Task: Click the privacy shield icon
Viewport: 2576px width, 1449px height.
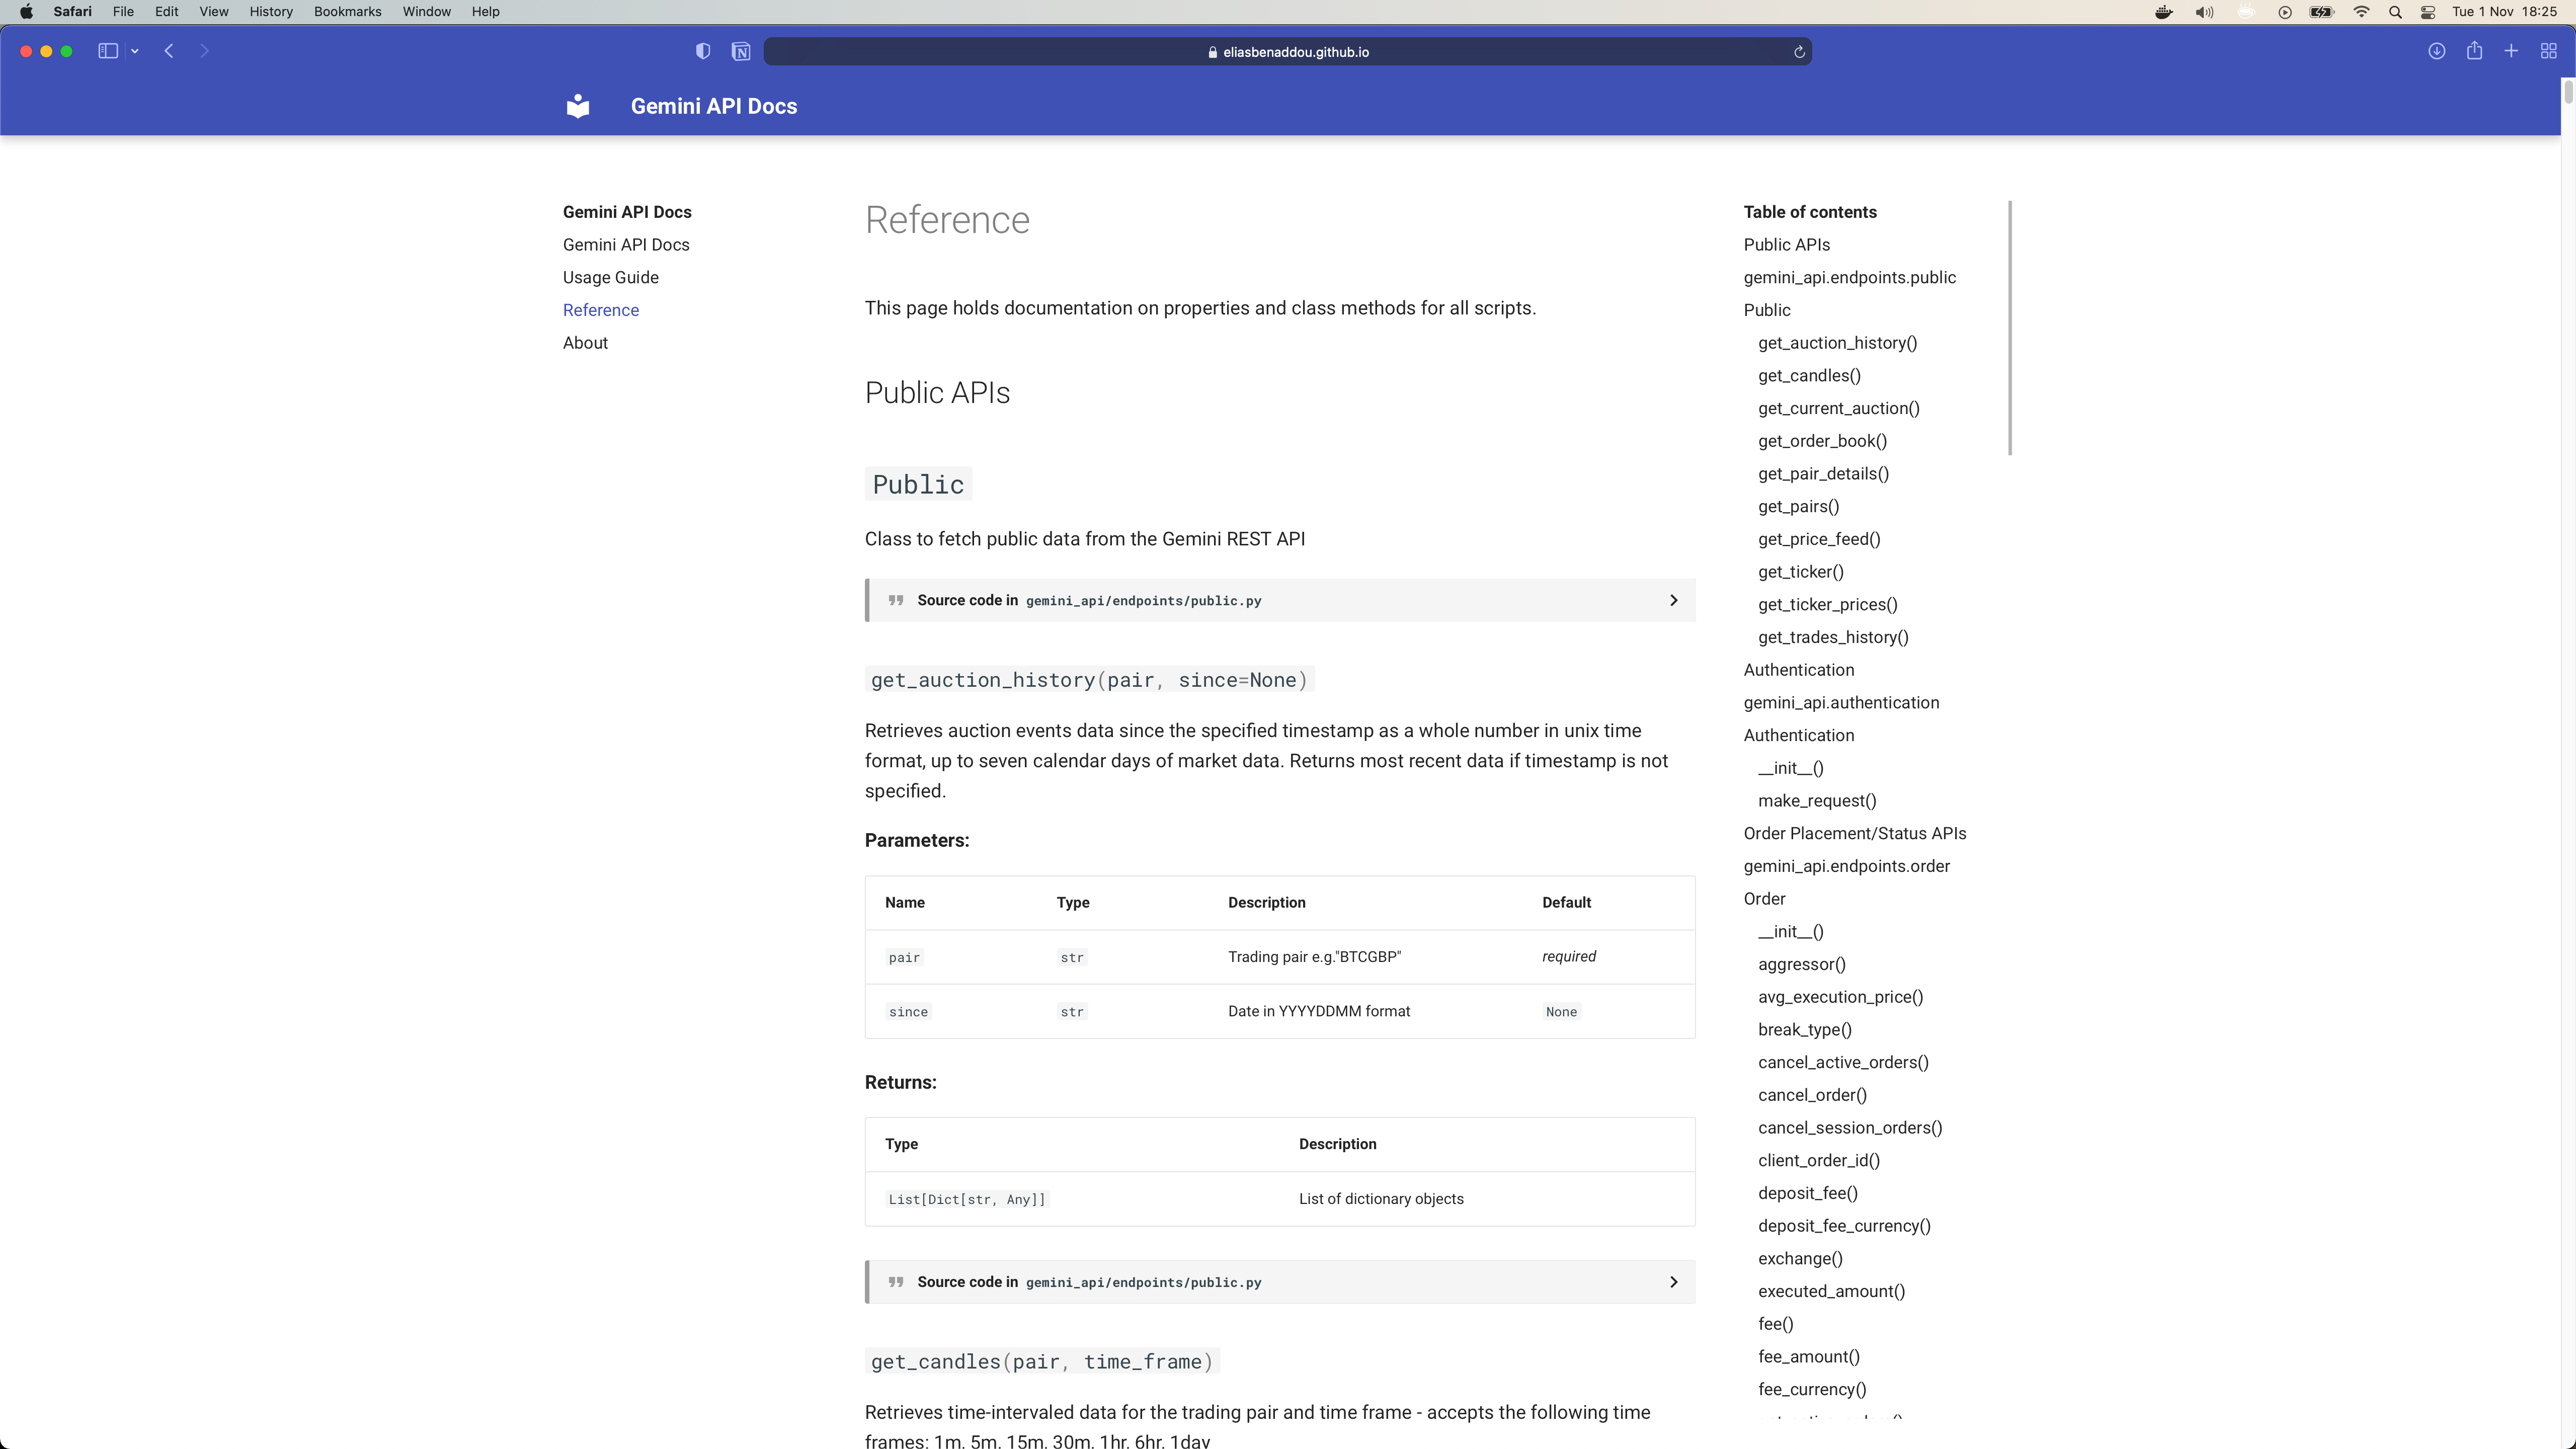Action: coord(703,51)
